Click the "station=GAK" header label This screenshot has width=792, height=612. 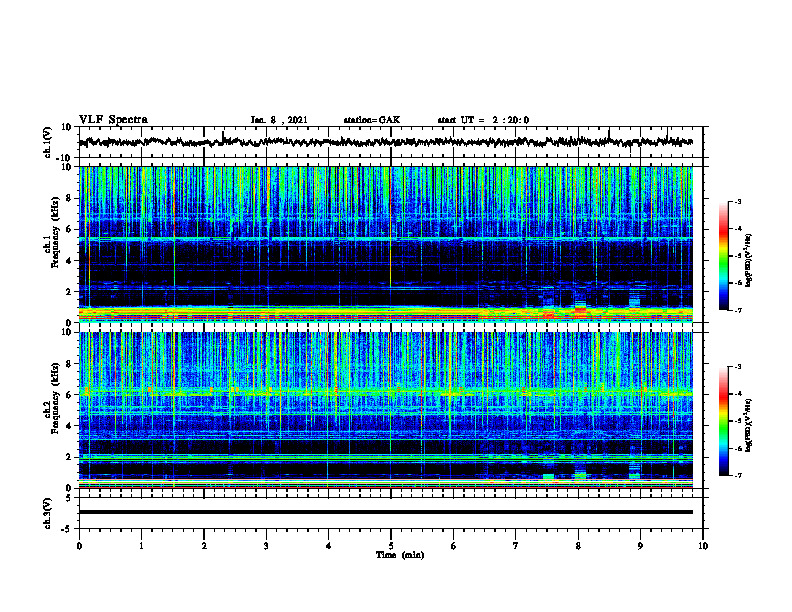click(x=372, y=120)
